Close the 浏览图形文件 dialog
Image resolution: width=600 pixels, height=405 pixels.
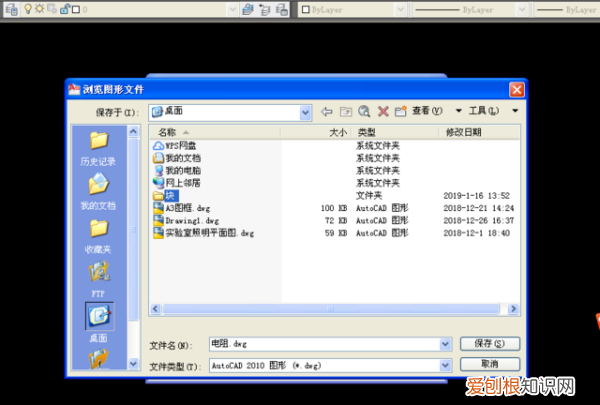(517, 90)
